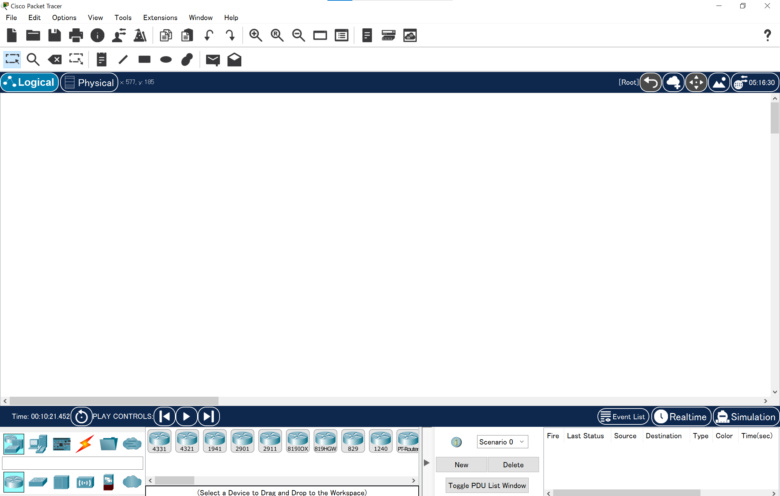This screenshot has width=780, height=496.
Task: Select the Switches subcategory icon
Action: coord(38,482)
